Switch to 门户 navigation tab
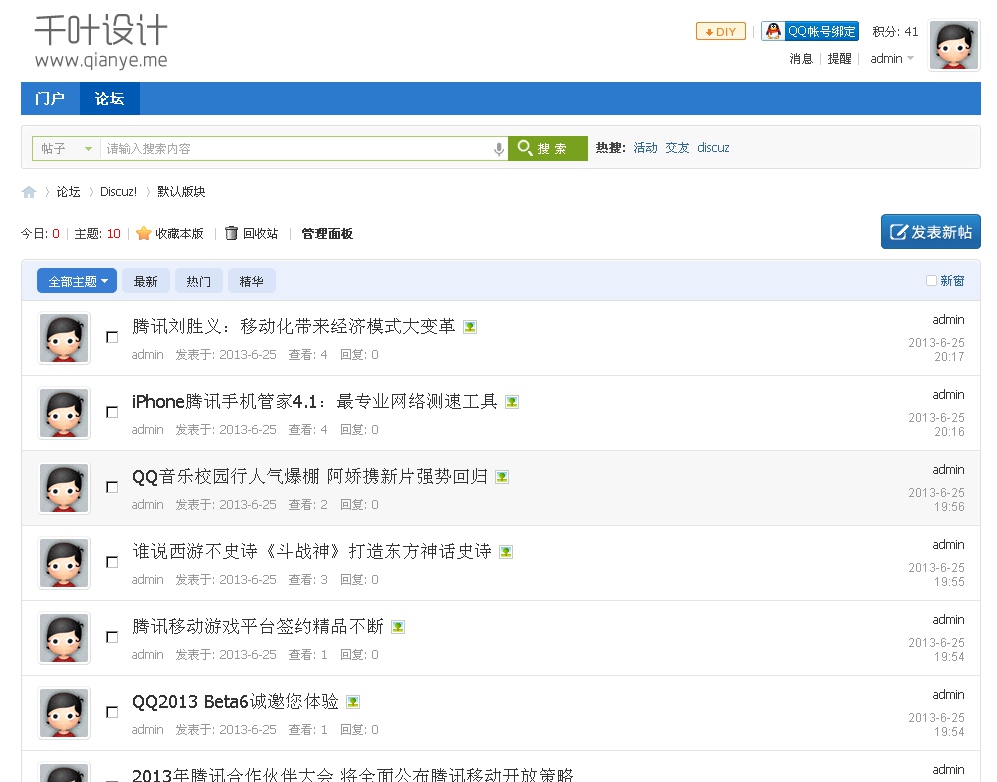 [50, 99]
